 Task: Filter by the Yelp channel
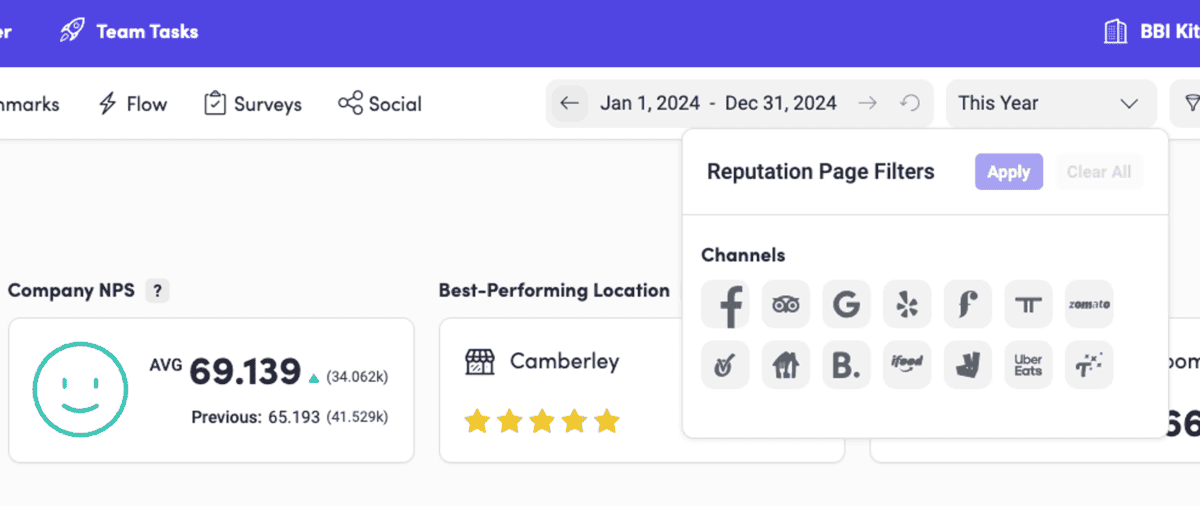[907, 304]
